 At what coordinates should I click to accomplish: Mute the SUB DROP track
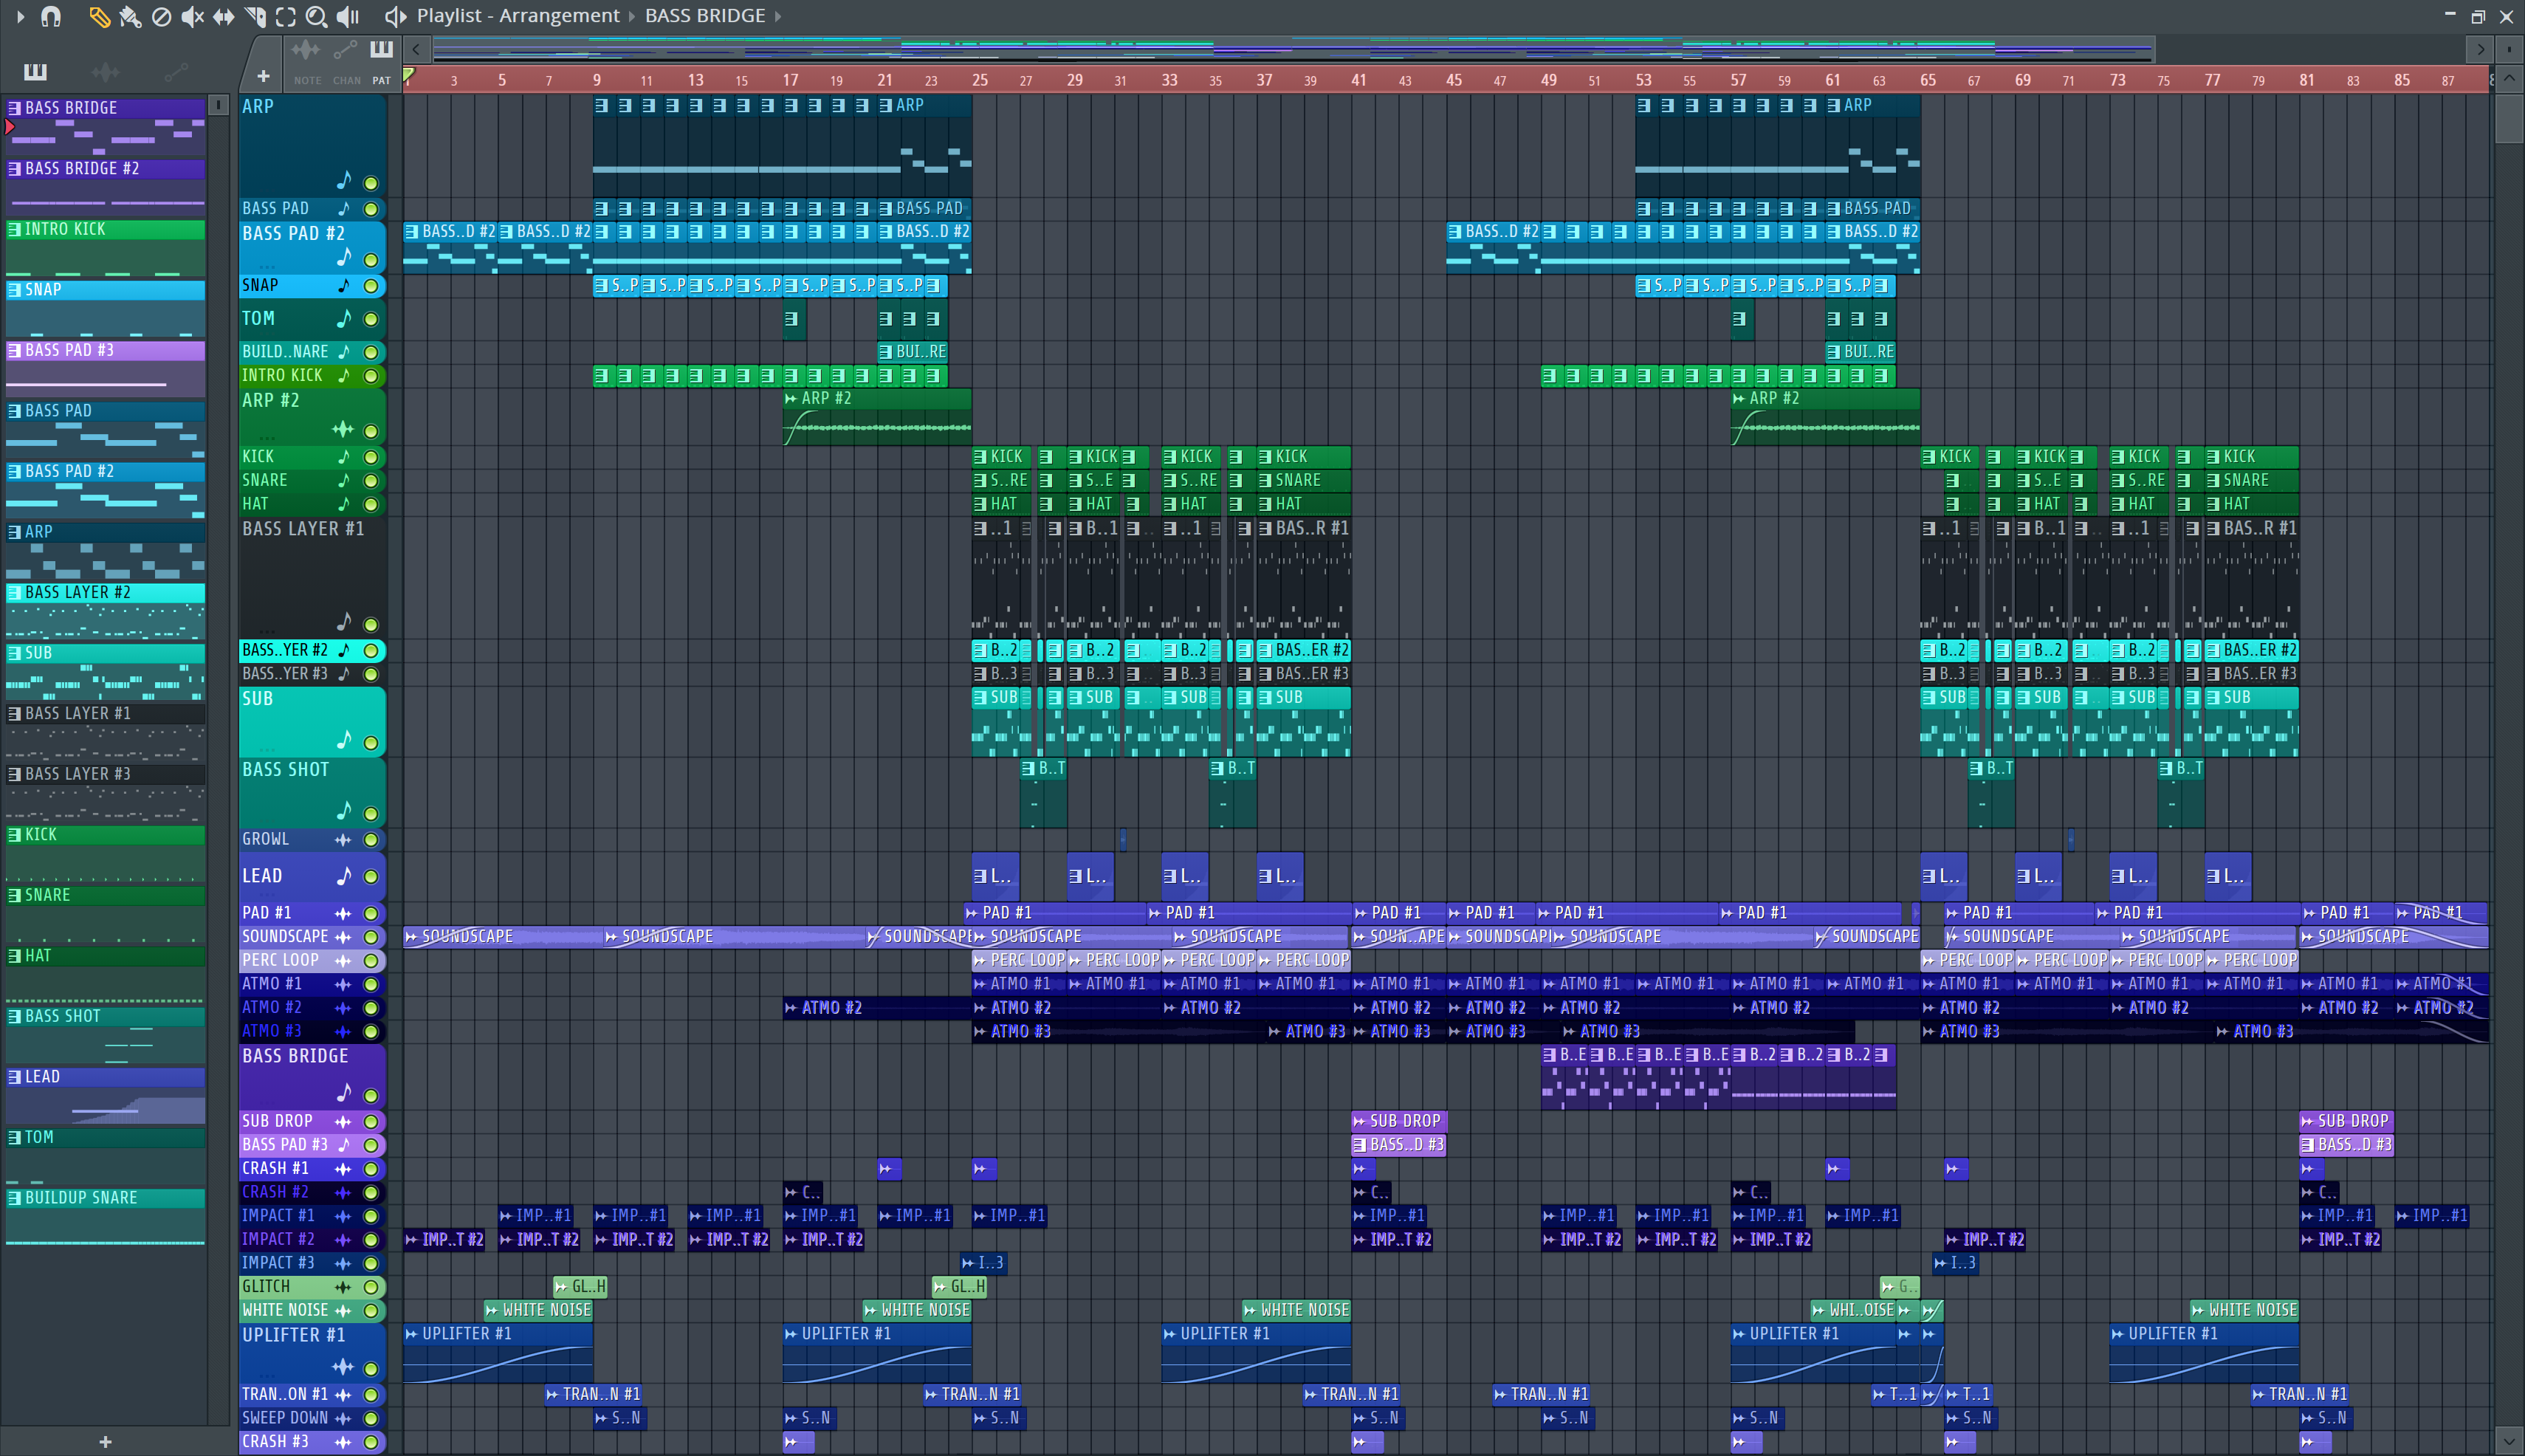371,1122
